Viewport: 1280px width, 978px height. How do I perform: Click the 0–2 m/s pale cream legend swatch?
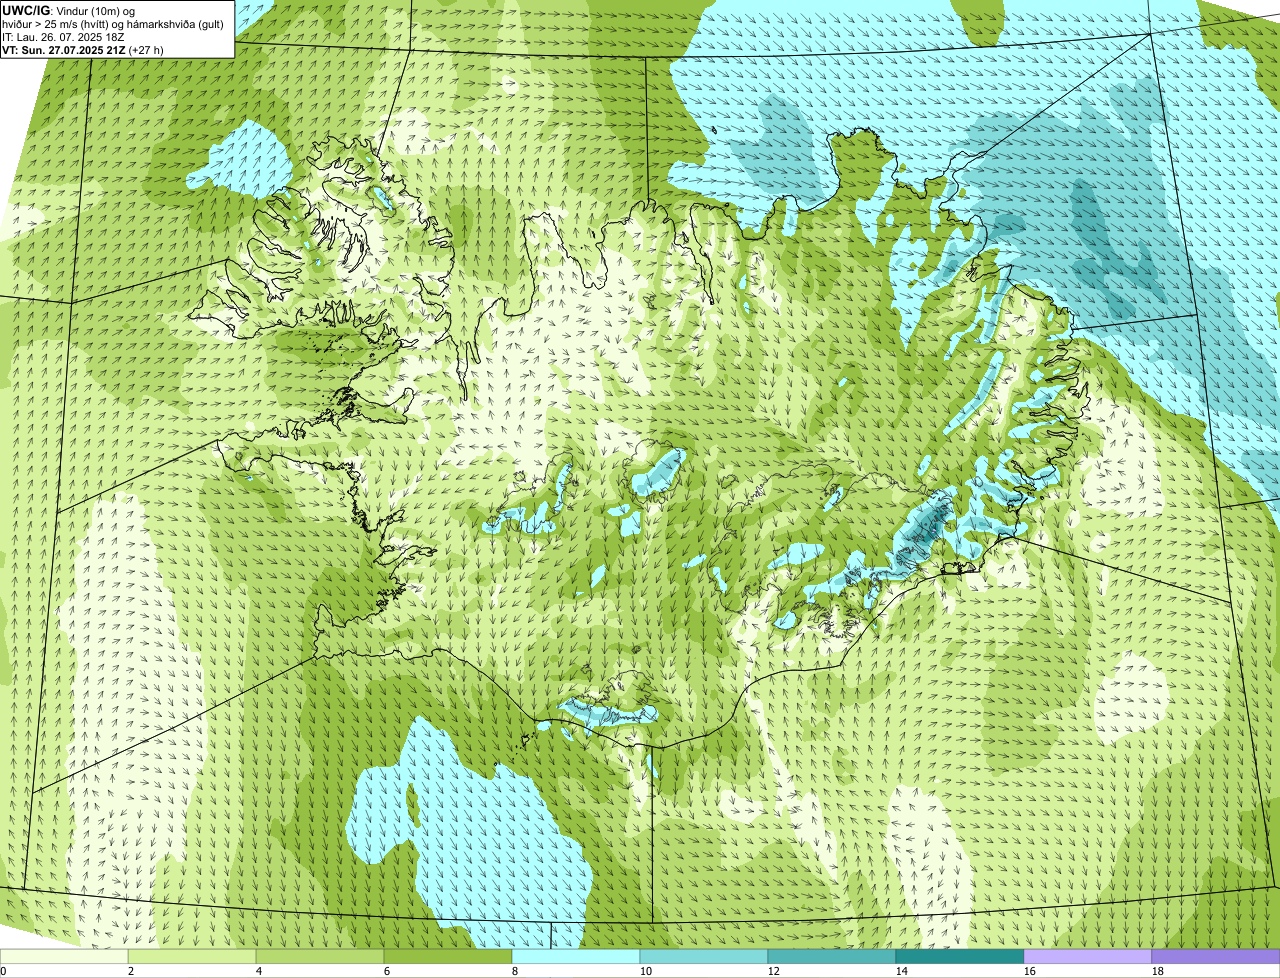[x=64, y=956]
